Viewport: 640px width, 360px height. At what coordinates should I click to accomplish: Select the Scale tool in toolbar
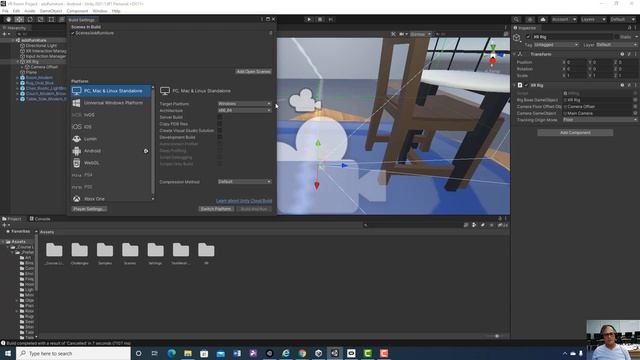(x=40, y=20)
